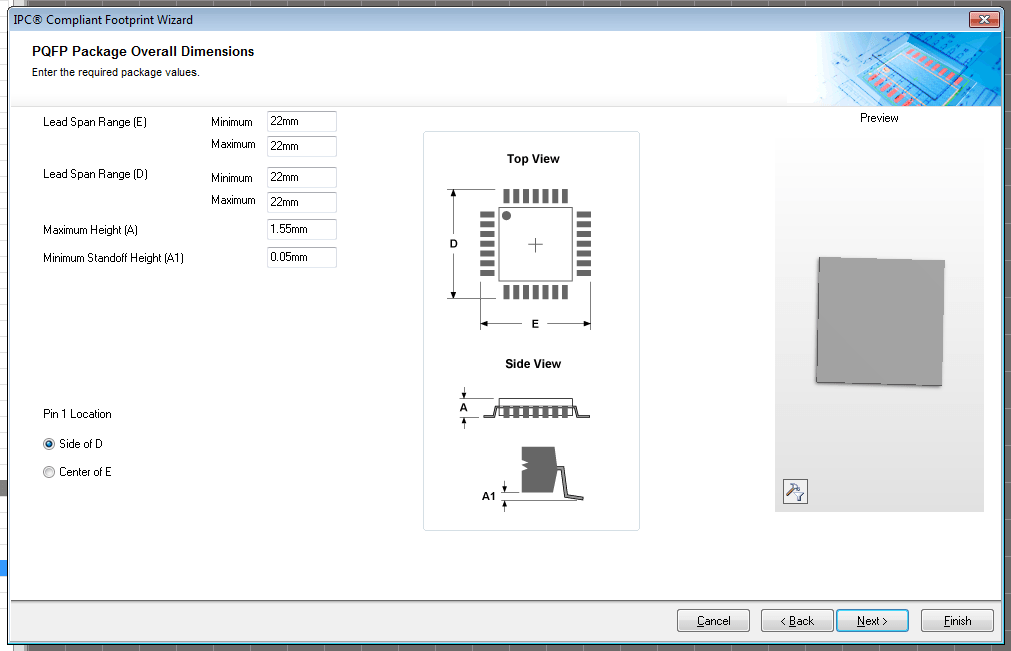
Task: Enable the currently unselected Center of E option
Action: pyautogui.click(x=48, y=472)
